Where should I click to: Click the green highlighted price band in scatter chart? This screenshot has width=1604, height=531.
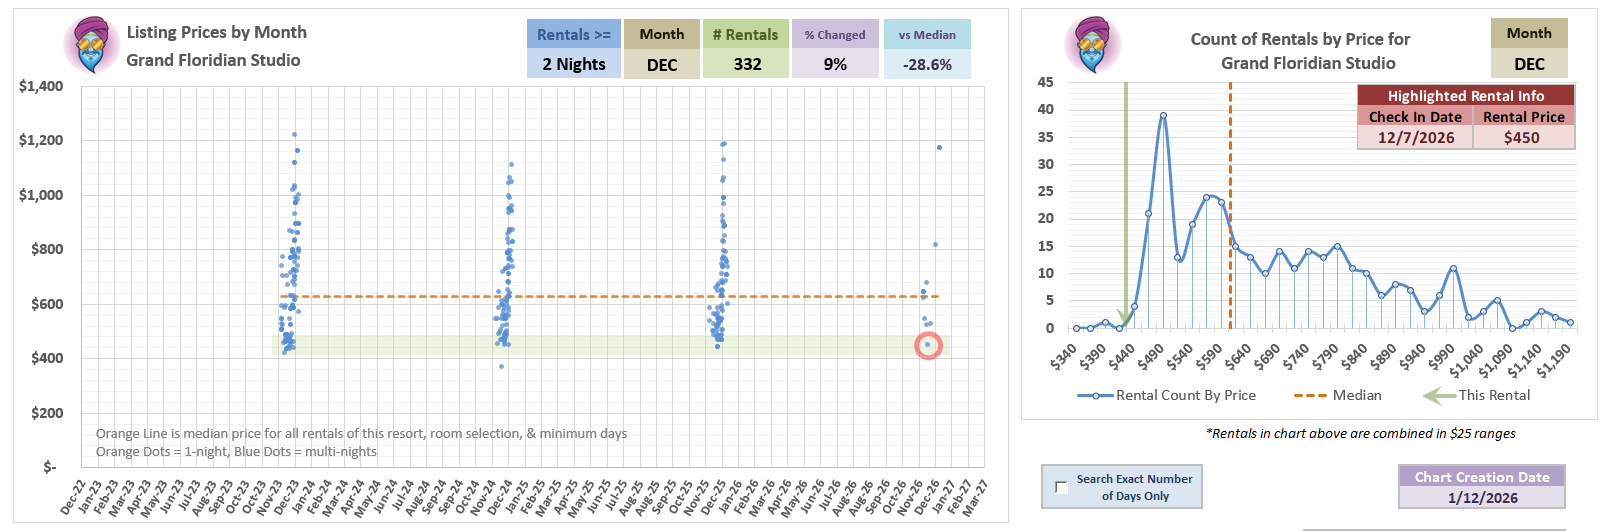coord(600,345)
